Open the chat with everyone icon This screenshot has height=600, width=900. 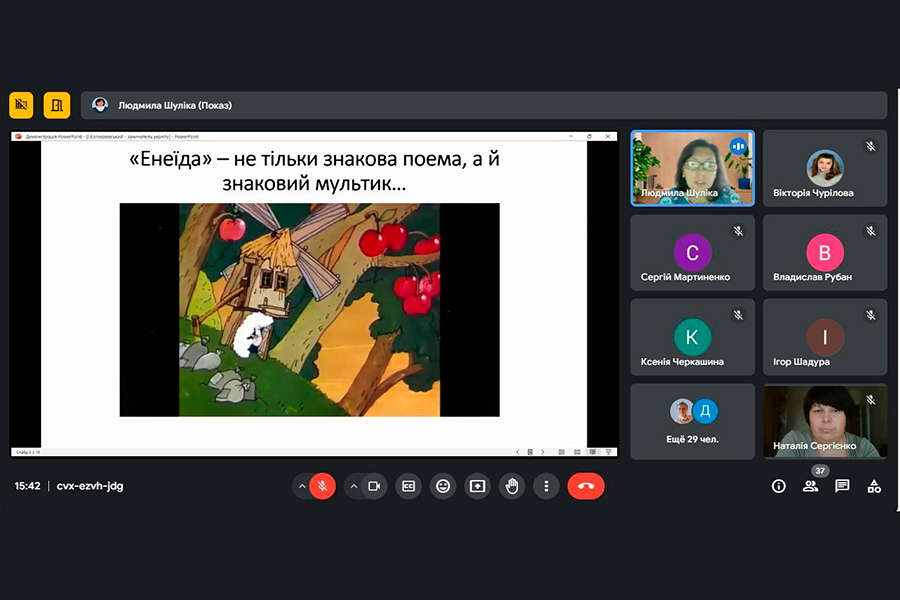[842, 486]
